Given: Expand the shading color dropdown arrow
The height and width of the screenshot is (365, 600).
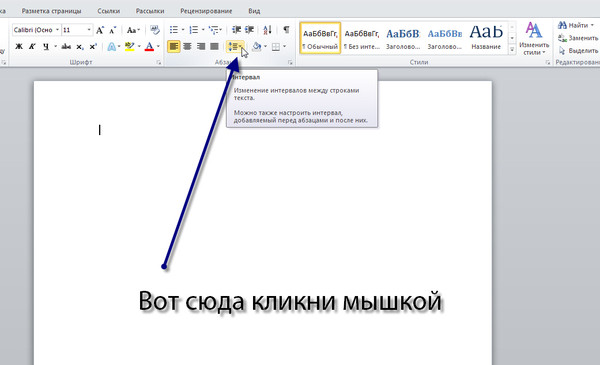Looking at the screenshot, I should click(266, 47).
